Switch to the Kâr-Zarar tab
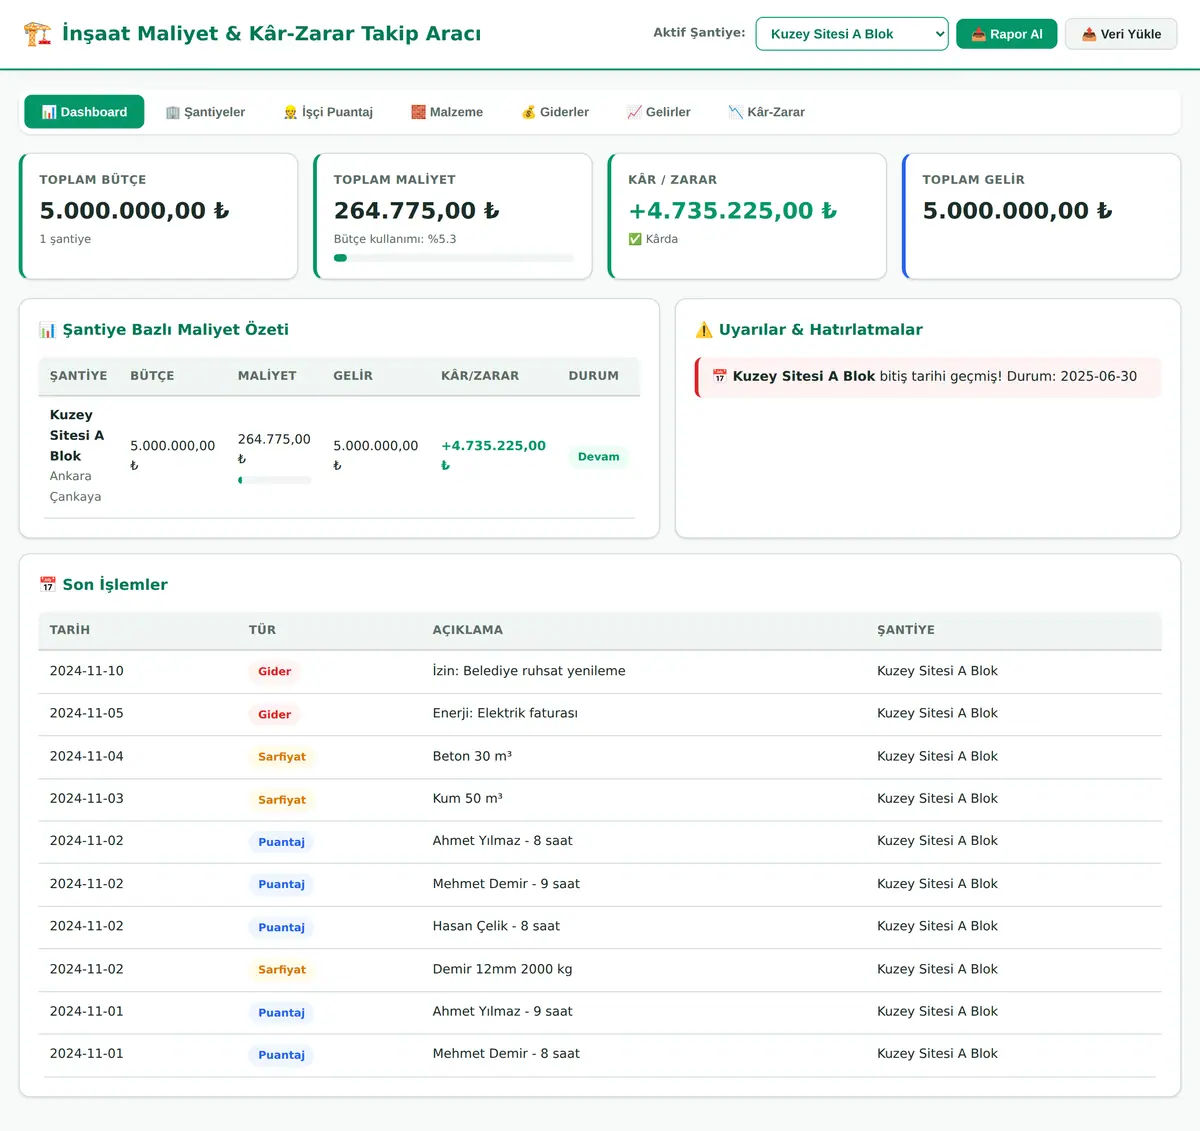1200x1131 pixels. click(767, 112)
